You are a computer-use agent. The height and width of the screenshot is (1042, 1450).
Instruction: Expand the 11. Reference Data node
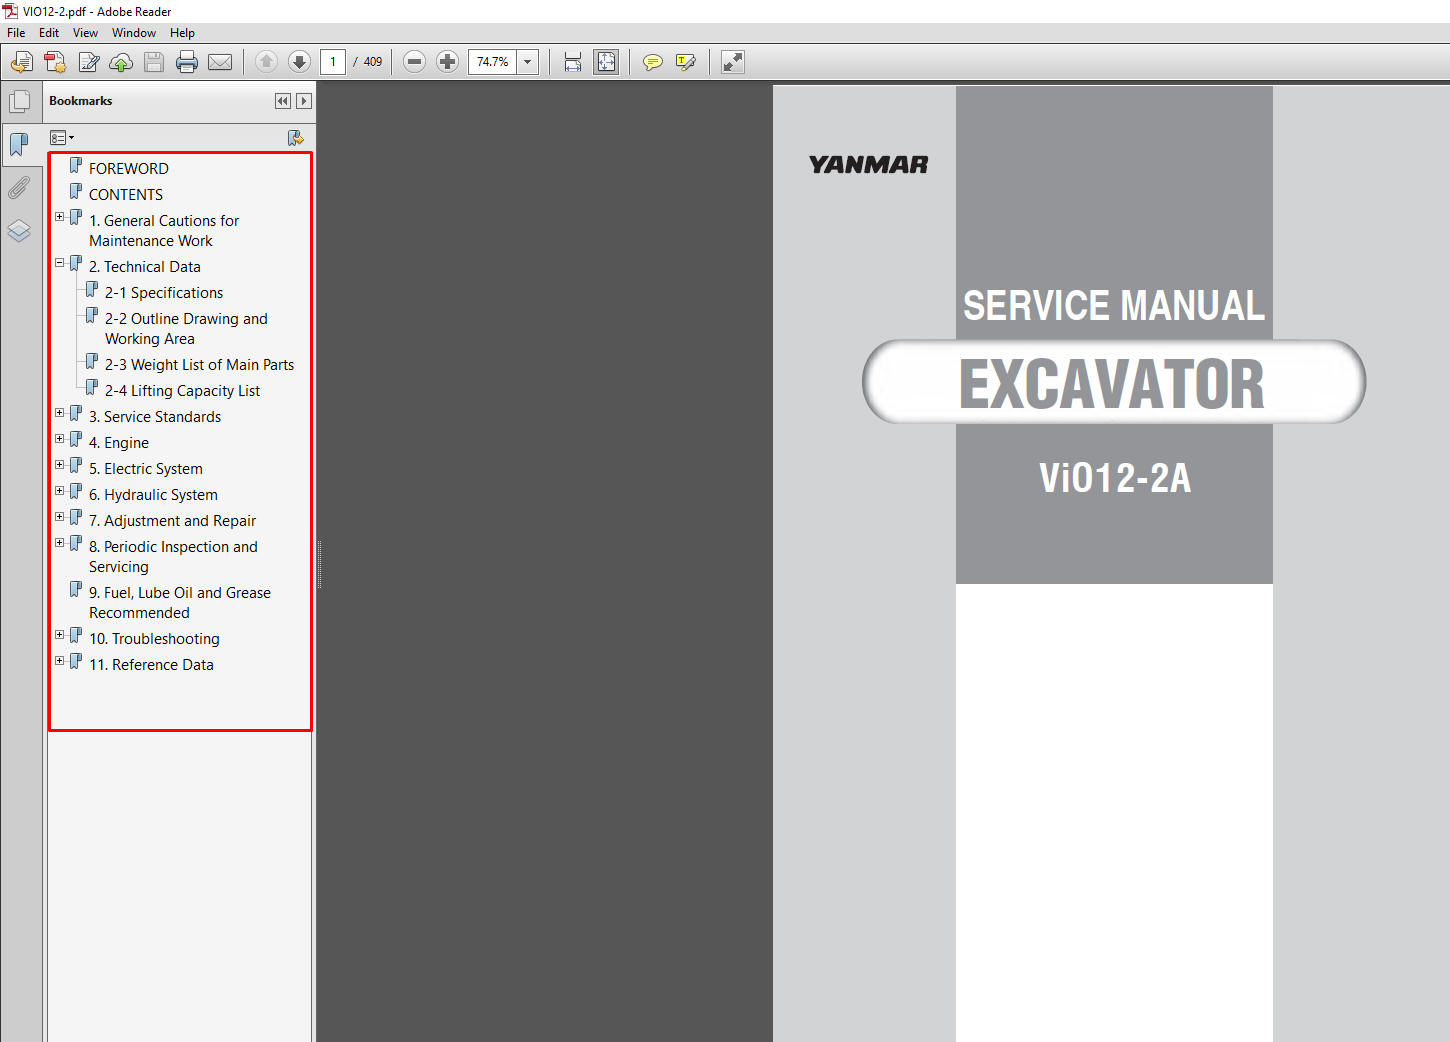[60, 661]
